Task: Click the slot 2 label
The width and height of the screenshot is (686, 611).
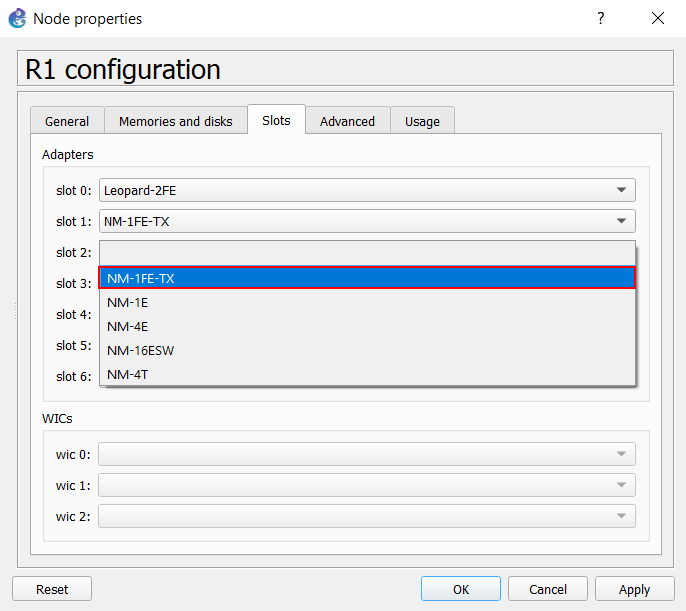Action: (74, 253)
